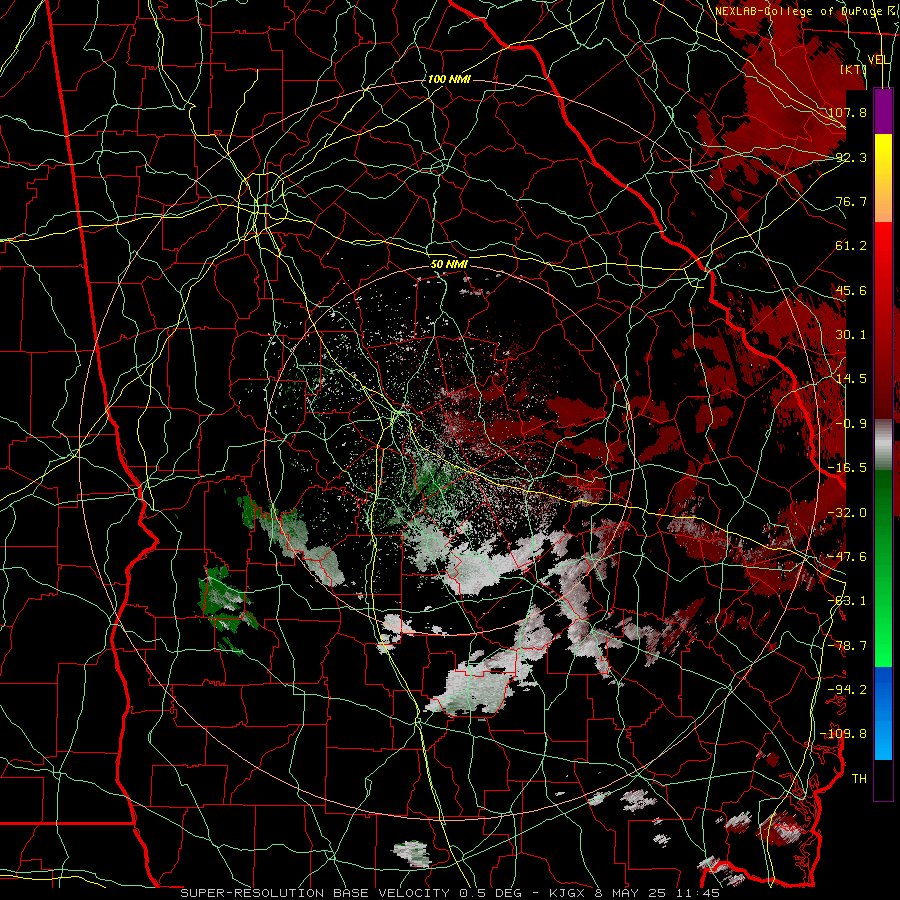Click the -0.9 velocity scale value
The height and width of the screenshot is (900, 900).
851,423
